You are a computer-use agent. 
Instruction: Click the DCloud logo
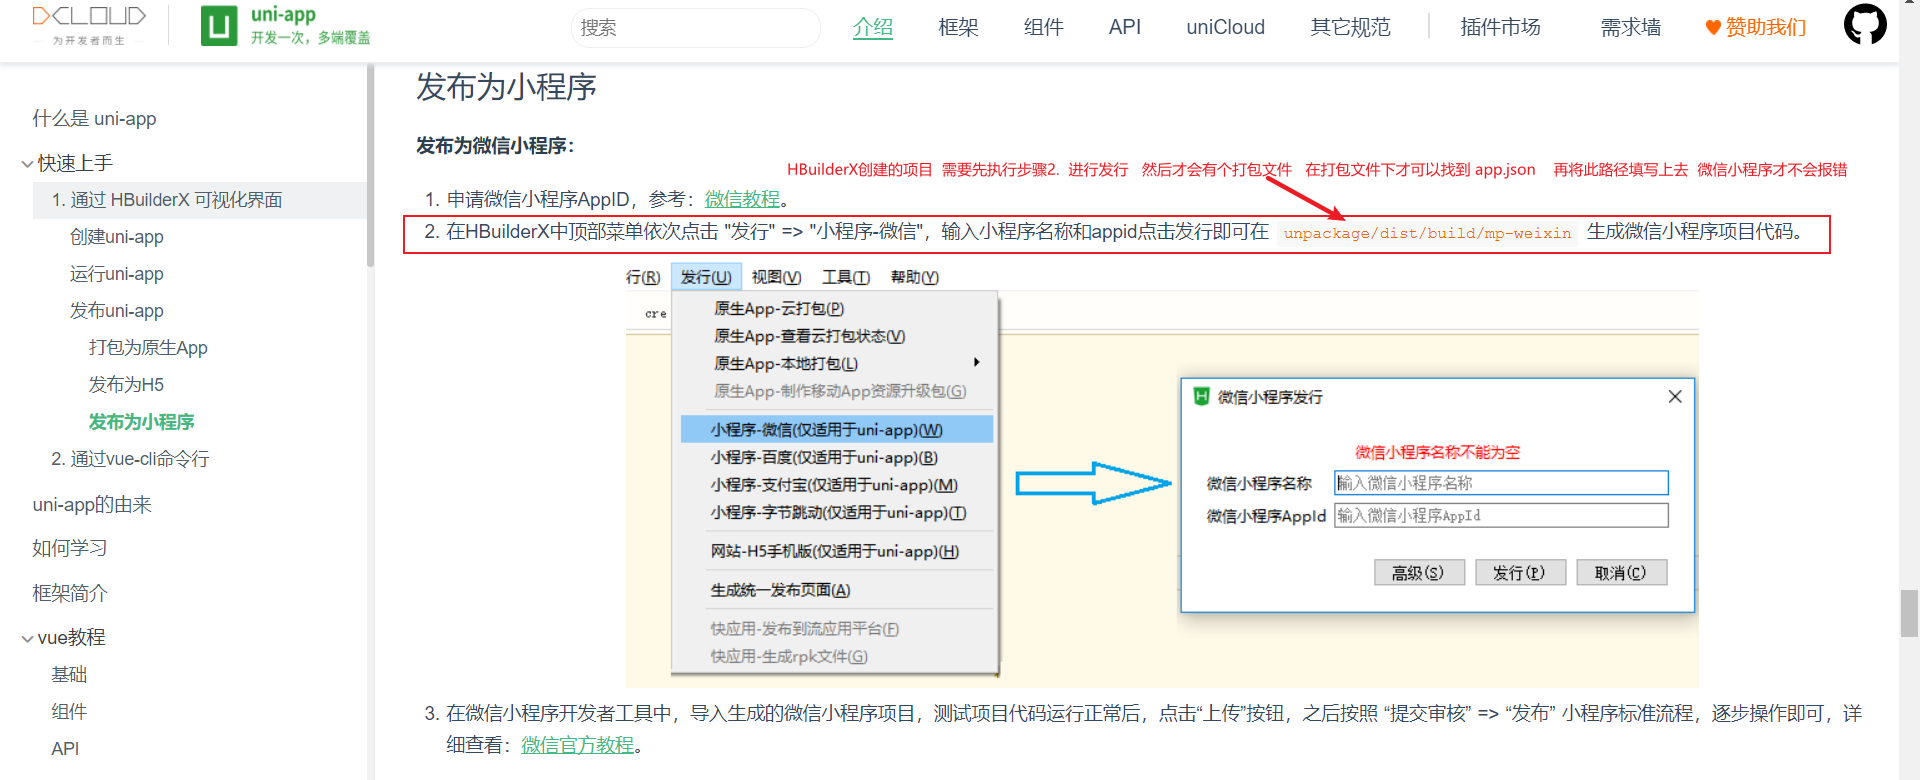point(89,25)
